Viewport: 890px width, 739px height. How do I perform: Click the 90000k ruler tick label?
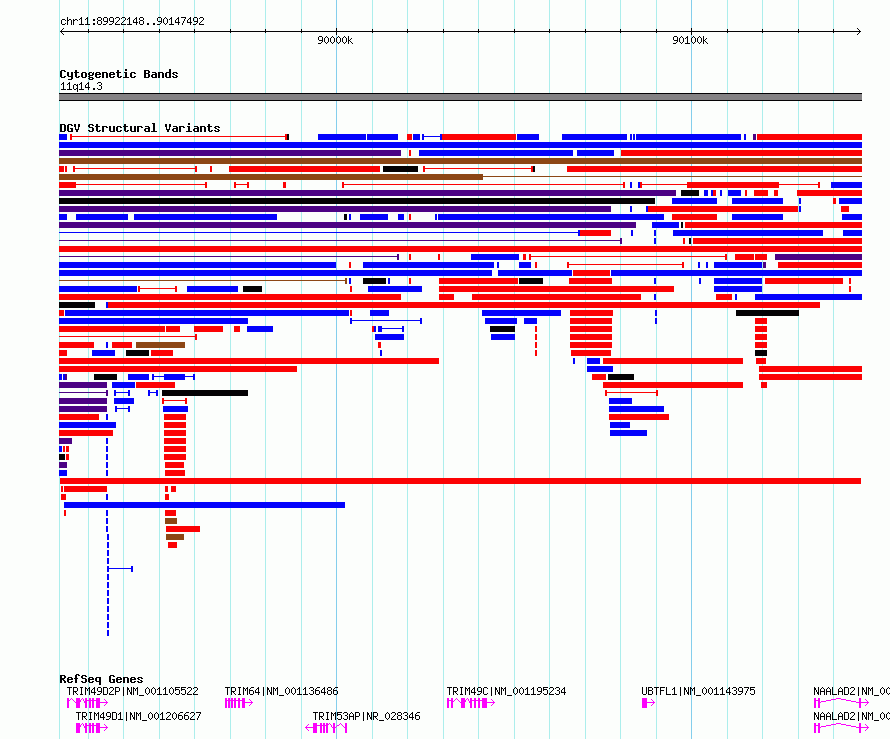click(335, 40)
